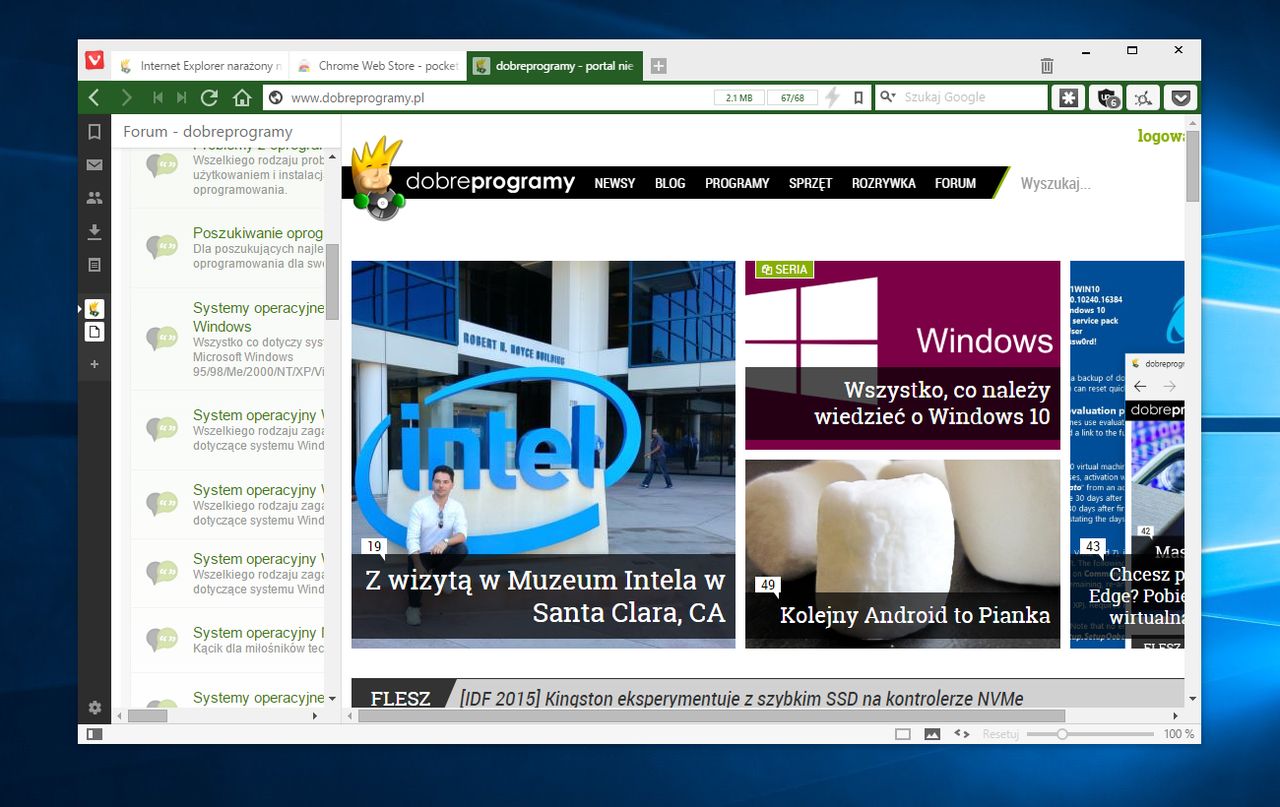
Task: Toggle tab tiling in status bar
Action: click(903, 734)
